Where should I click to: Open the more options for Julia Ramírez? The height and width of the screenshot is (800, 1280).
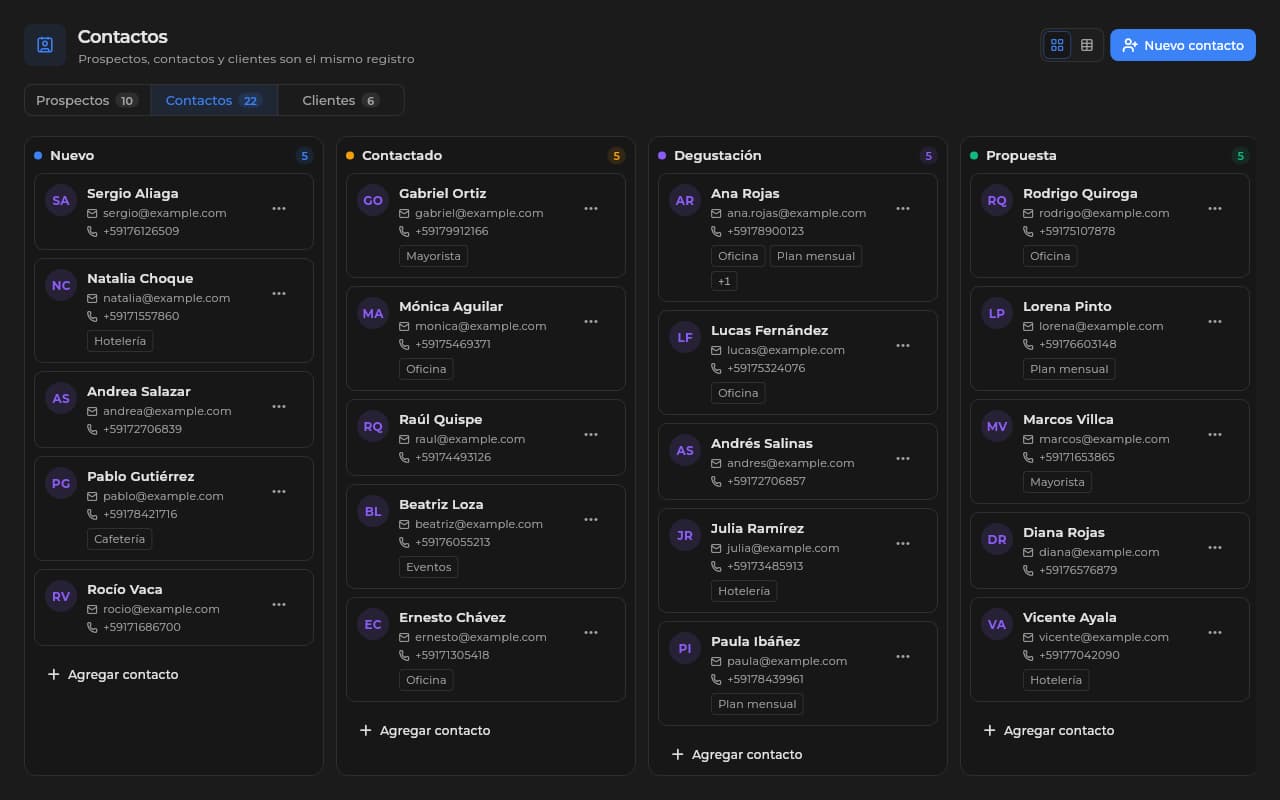pyautogui.click(x=903, y=543)
